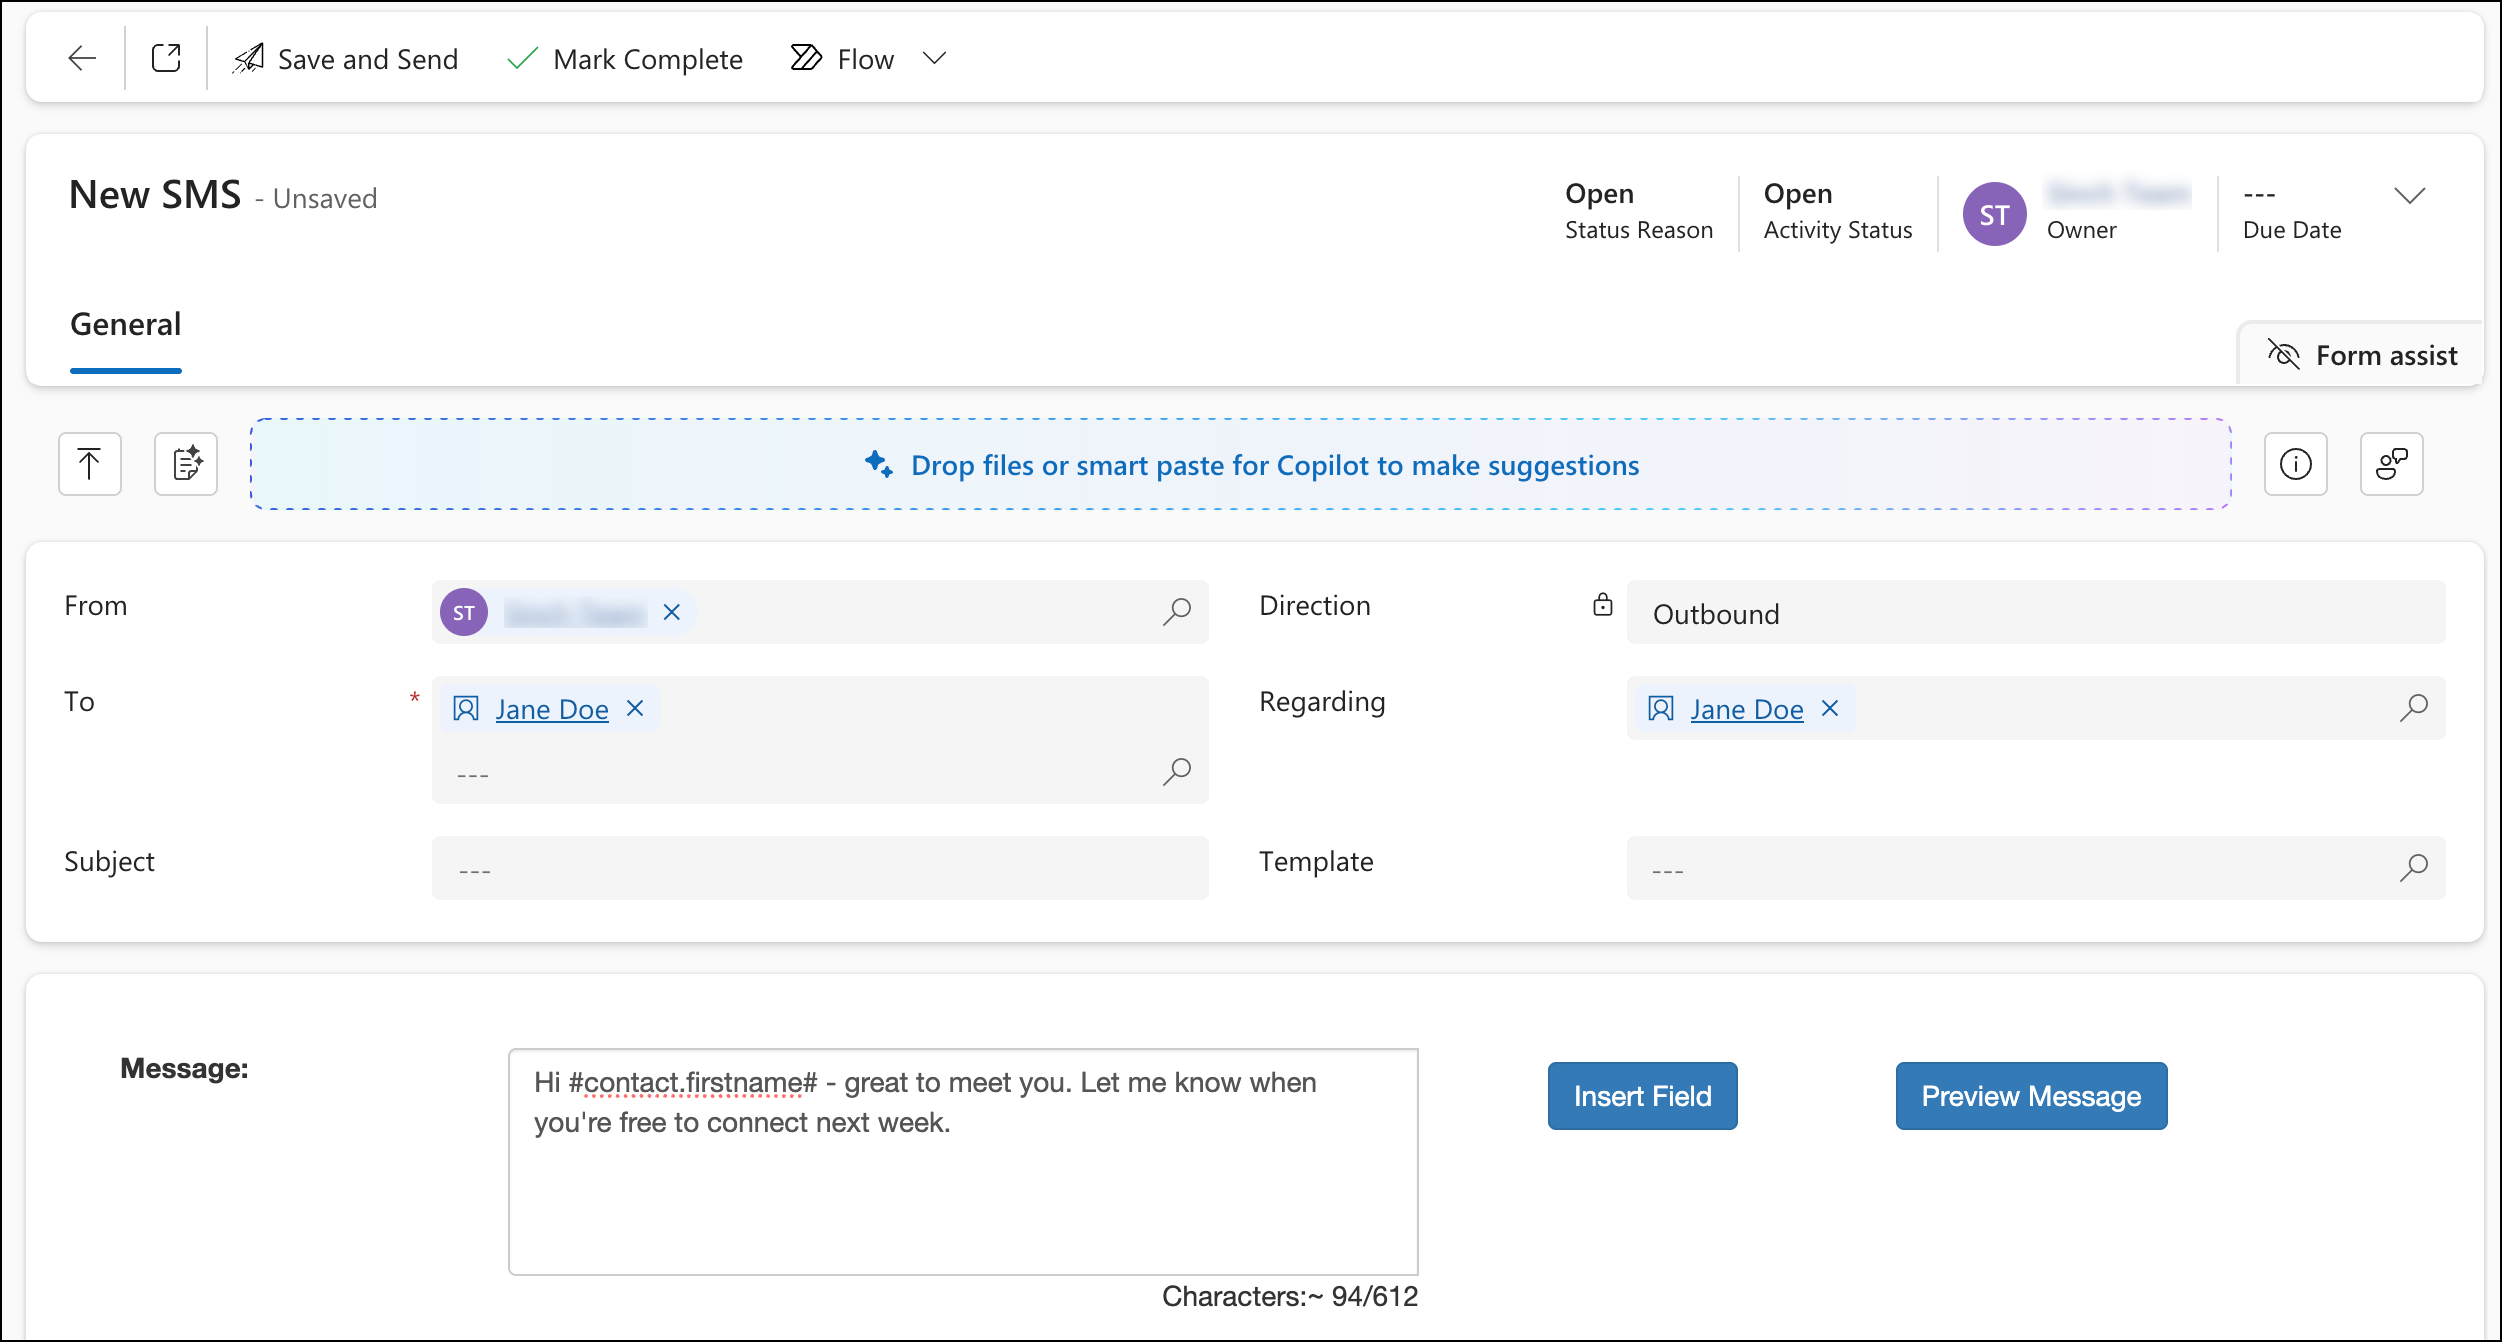Open the Regarding field search magnifier
Screen dimensions: 2502x1342
[2415, 708]
